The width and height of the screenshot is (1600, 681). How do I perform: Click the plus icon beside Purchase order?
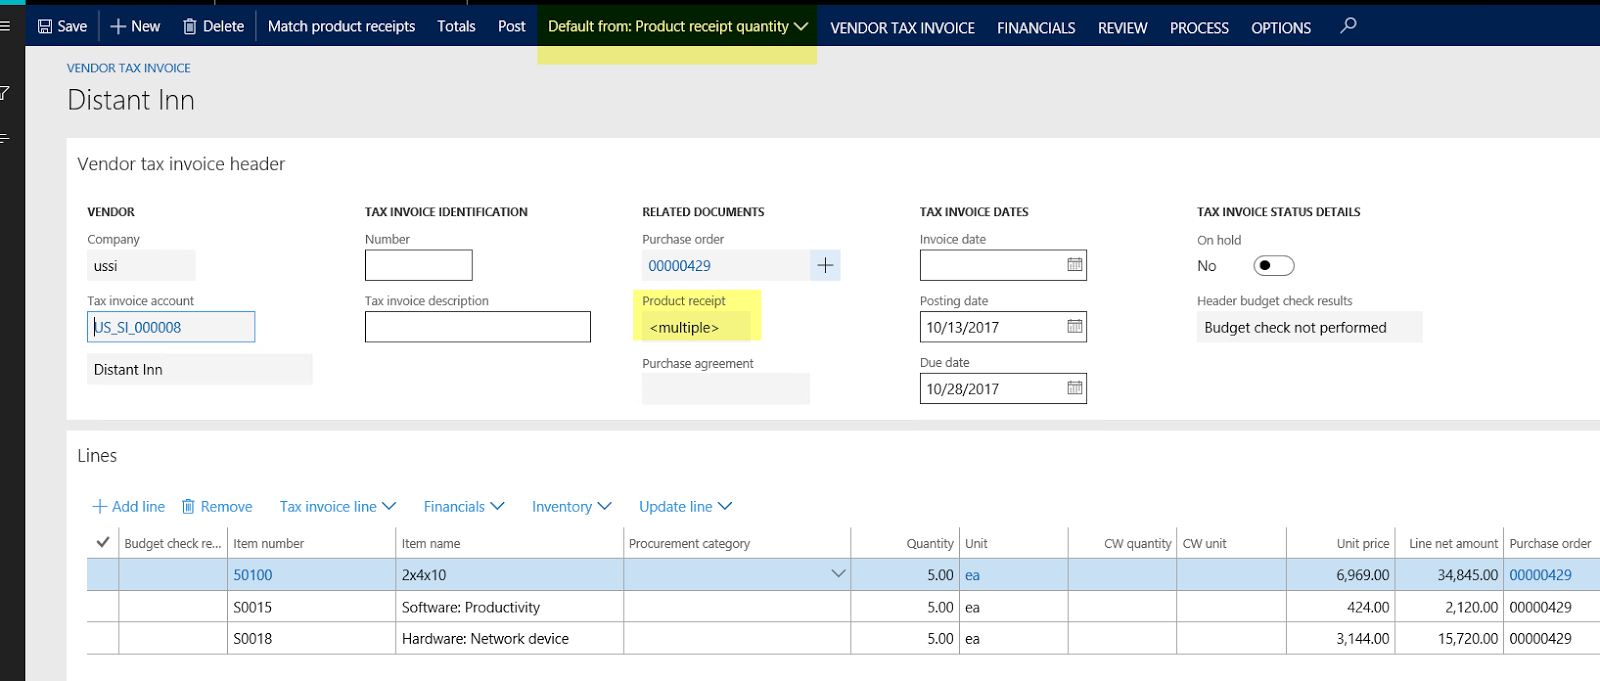[825, 265]
